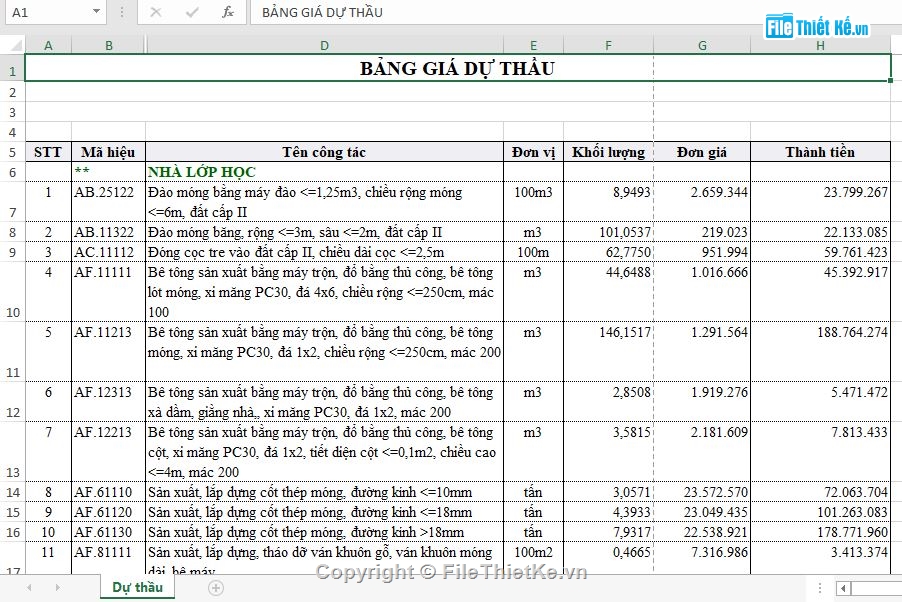
Task: Add a new sheet with plus icon
Action: point(216,588)
